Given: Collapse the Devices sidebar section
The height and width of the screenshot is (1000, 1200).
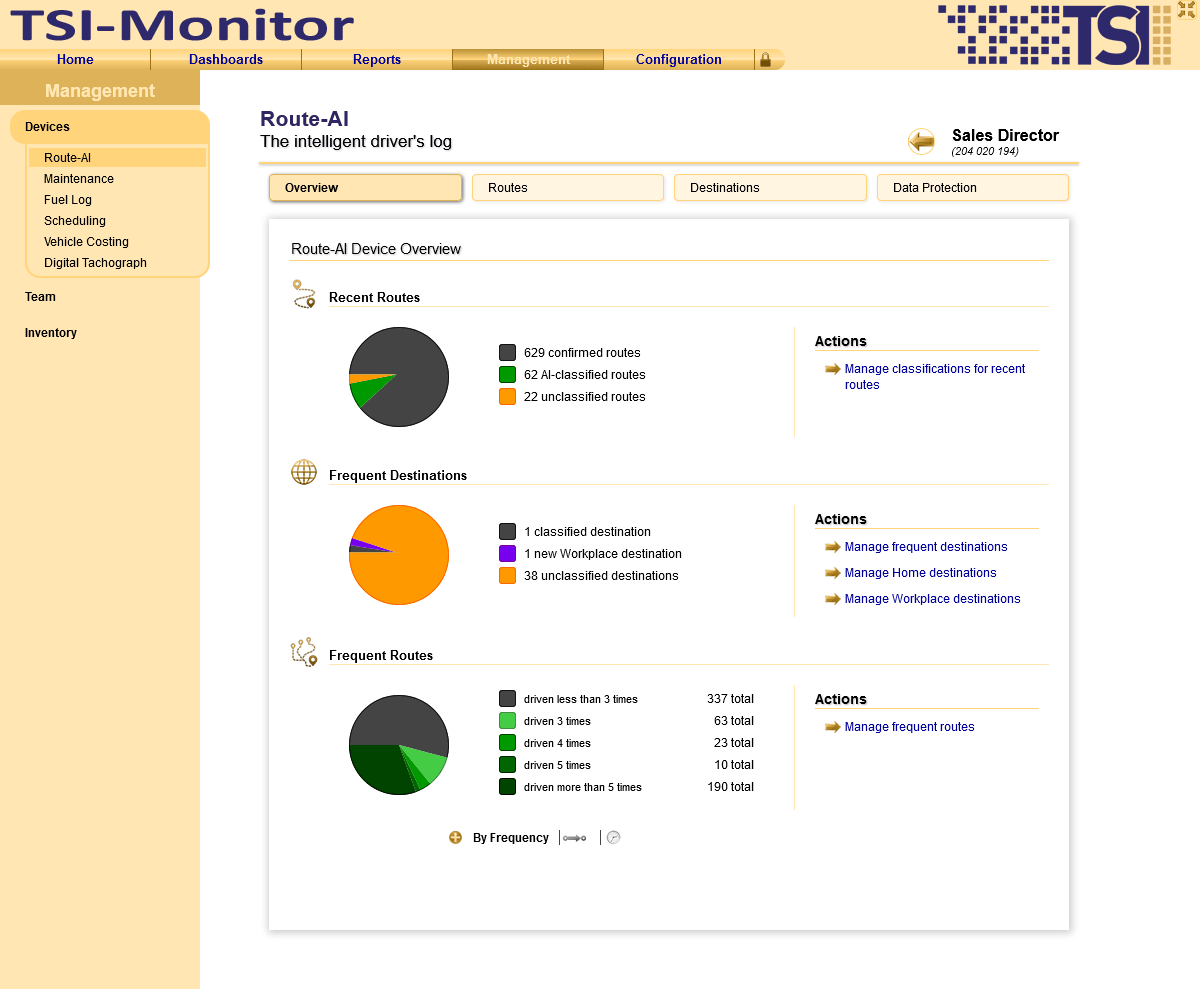Looking at the screenshot, I should [x=110, y=127].
